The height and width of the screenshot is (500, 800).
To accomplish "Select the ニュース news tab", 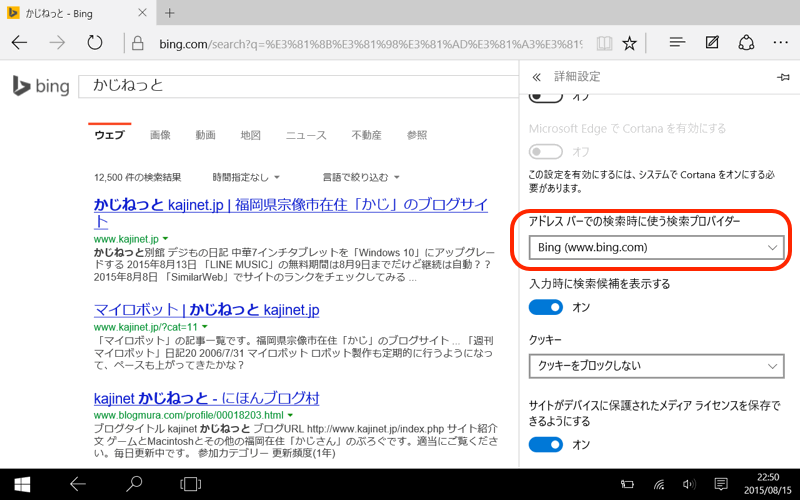I will (x=305, y=135).
